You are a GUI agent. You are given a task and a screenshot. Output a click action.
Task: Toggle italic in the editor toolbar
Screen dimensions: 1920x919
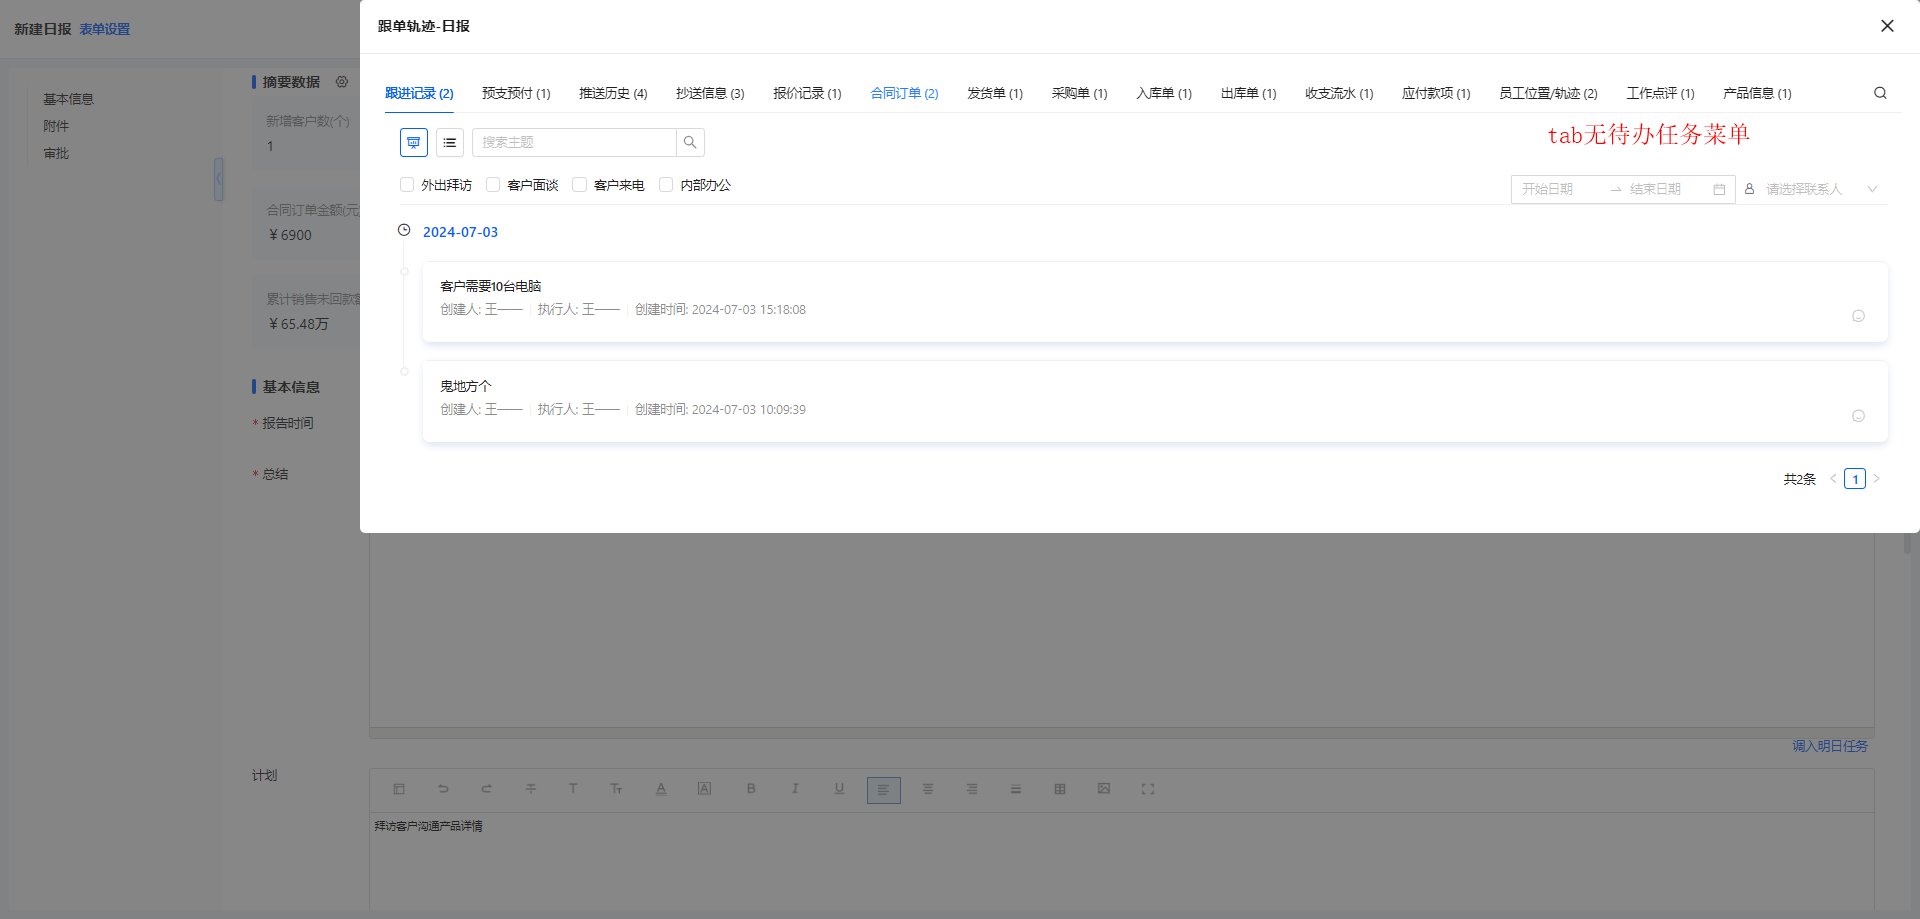795,789
